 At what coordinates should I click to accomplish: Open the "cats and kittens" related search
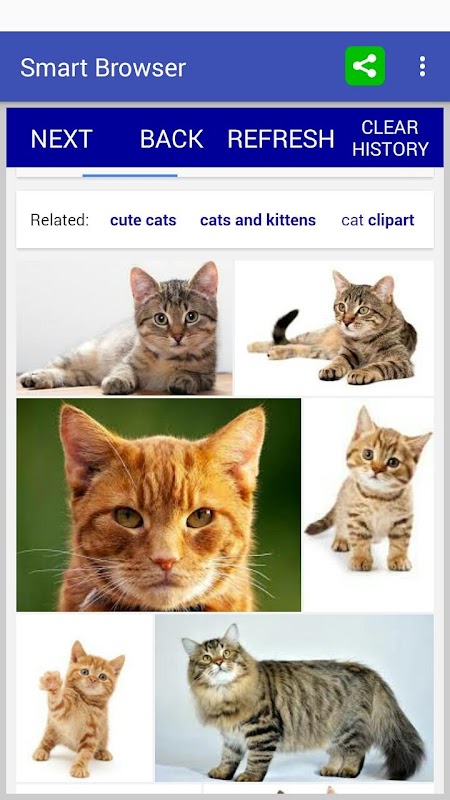tap(258, 220)
